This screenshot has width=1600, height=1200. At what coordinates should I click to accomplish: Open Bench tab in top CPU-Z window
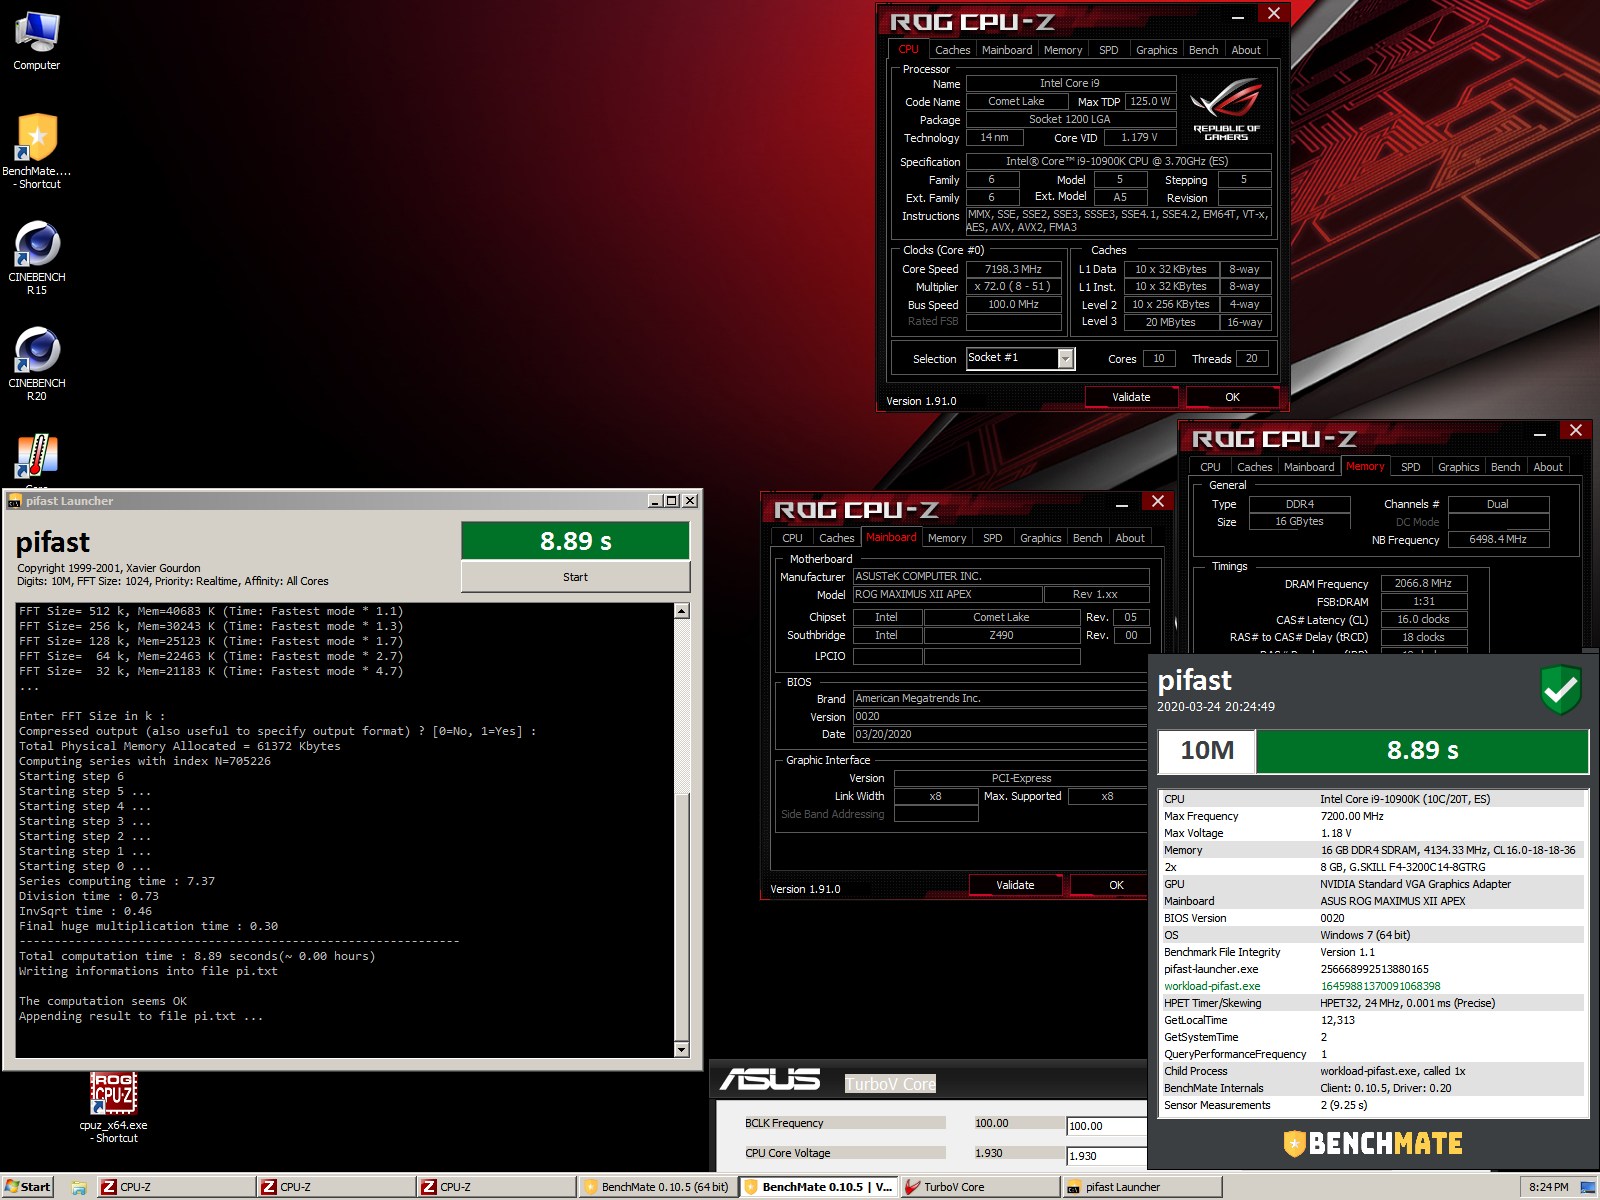[x=1203, y=50]
